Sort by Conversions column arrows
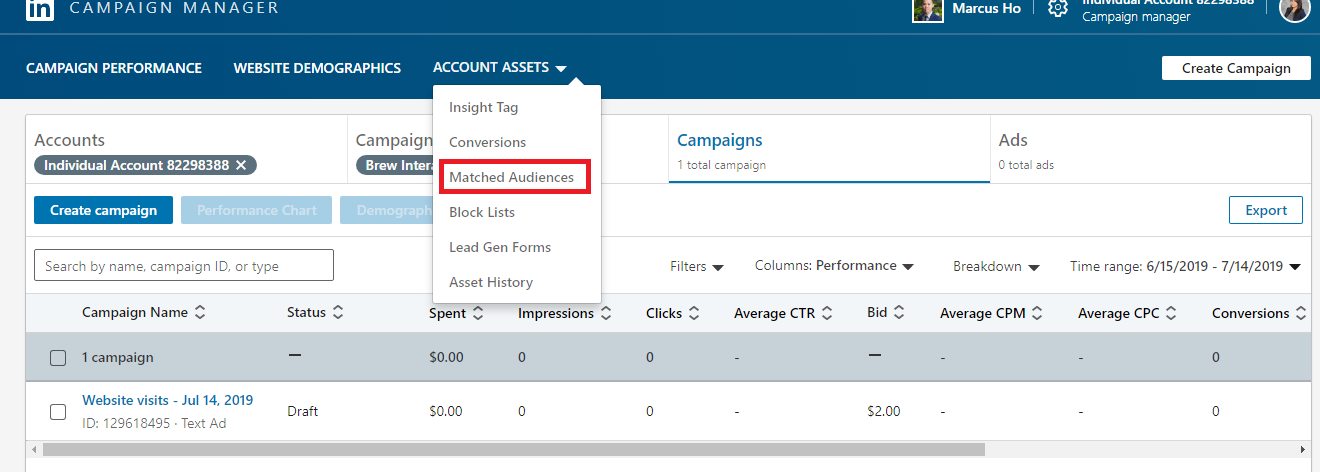This screenshot has width=1320, height=472. [x=1301, y=313]
